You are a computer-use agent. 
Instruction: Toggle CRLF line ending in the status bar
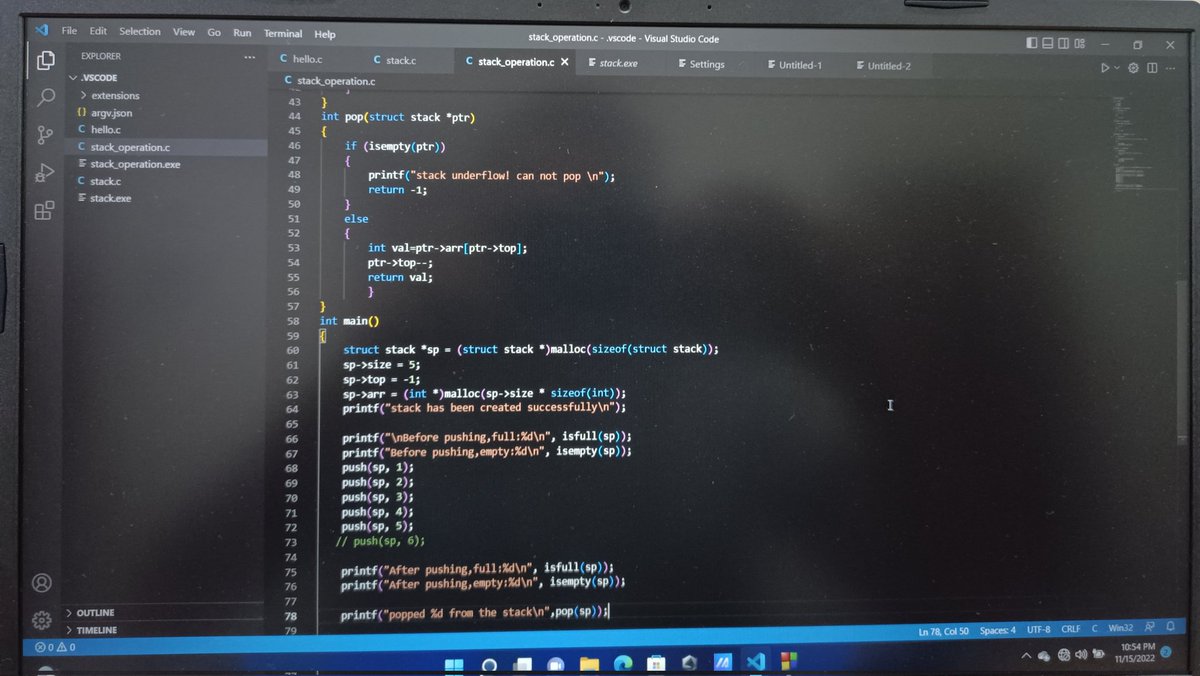pos(1070,629)
